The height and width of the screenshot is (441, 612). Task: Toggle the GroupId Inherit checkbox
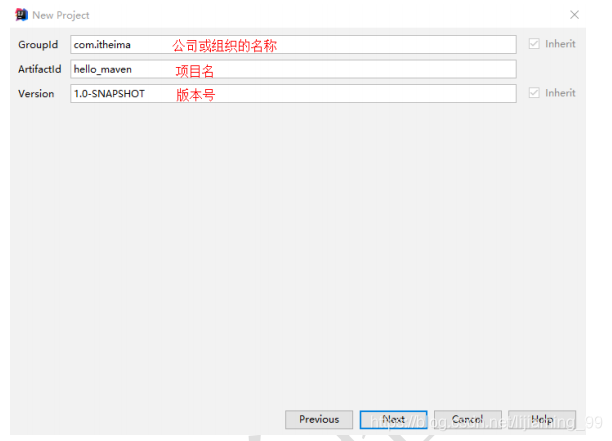coord(534,44)
